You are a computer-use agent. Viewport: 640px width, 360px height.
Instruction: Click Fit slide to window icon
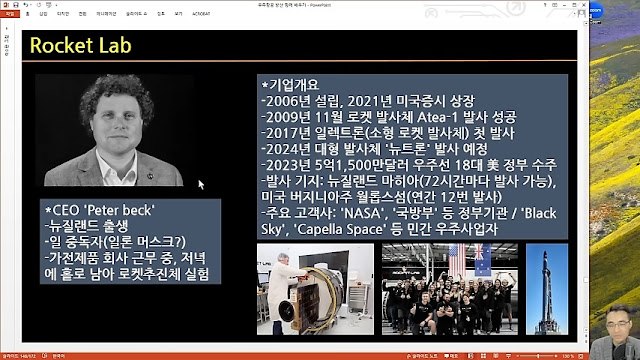[580, 356]
